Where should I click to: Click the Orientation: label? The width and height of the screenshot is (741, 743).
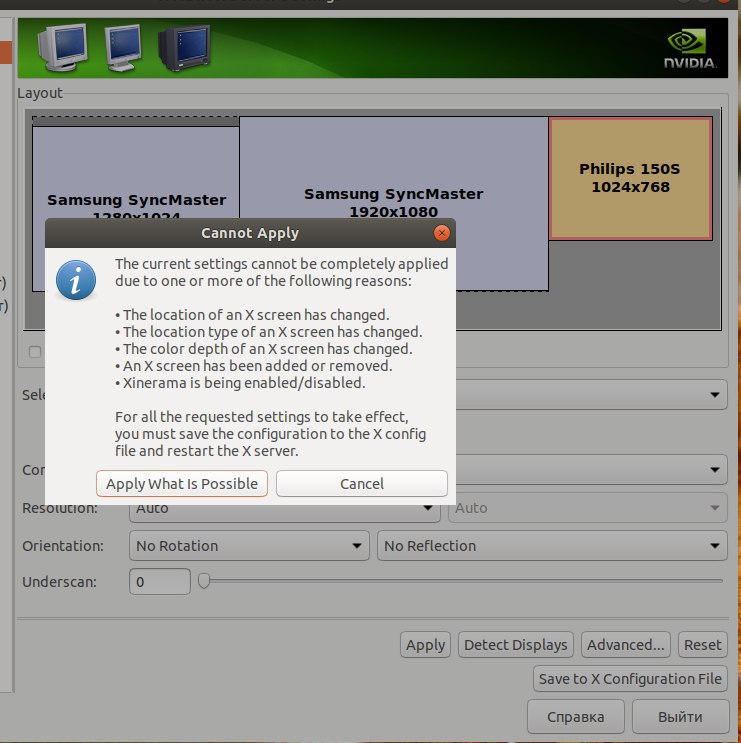pos(63,545)
